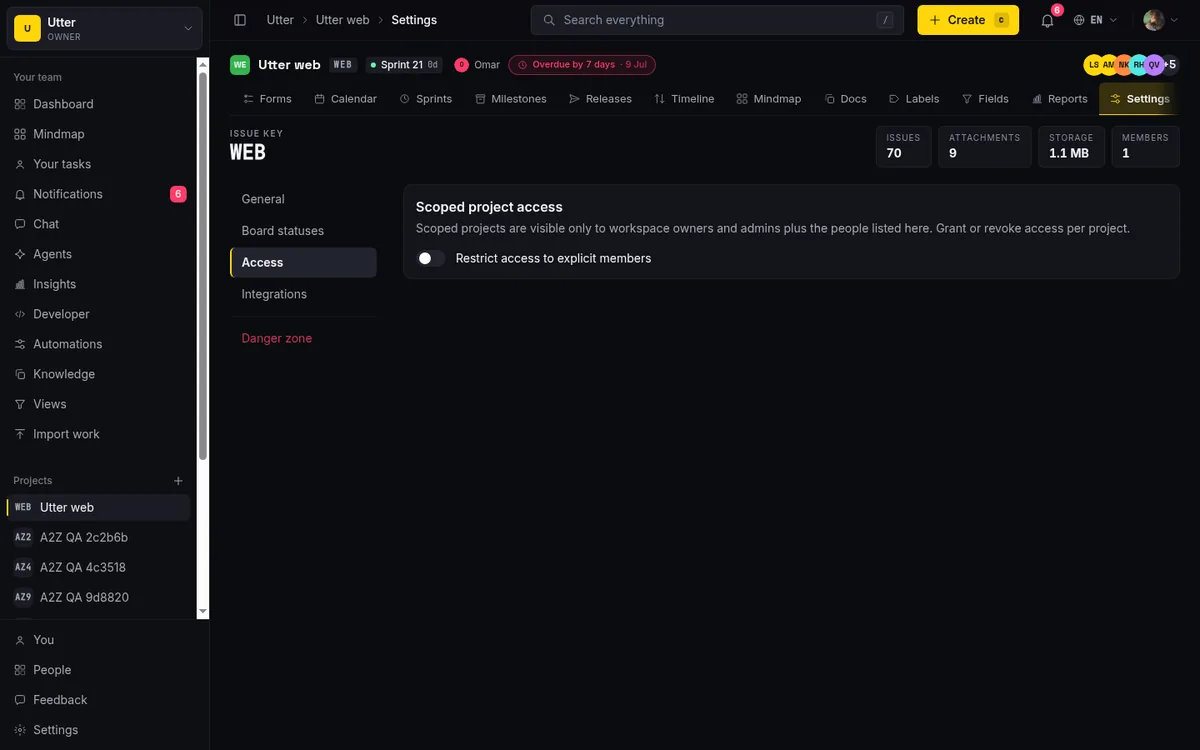Click the AZ2 project badge icon
The height and width of the screenshot is (750, 1200).
(23, 537)
